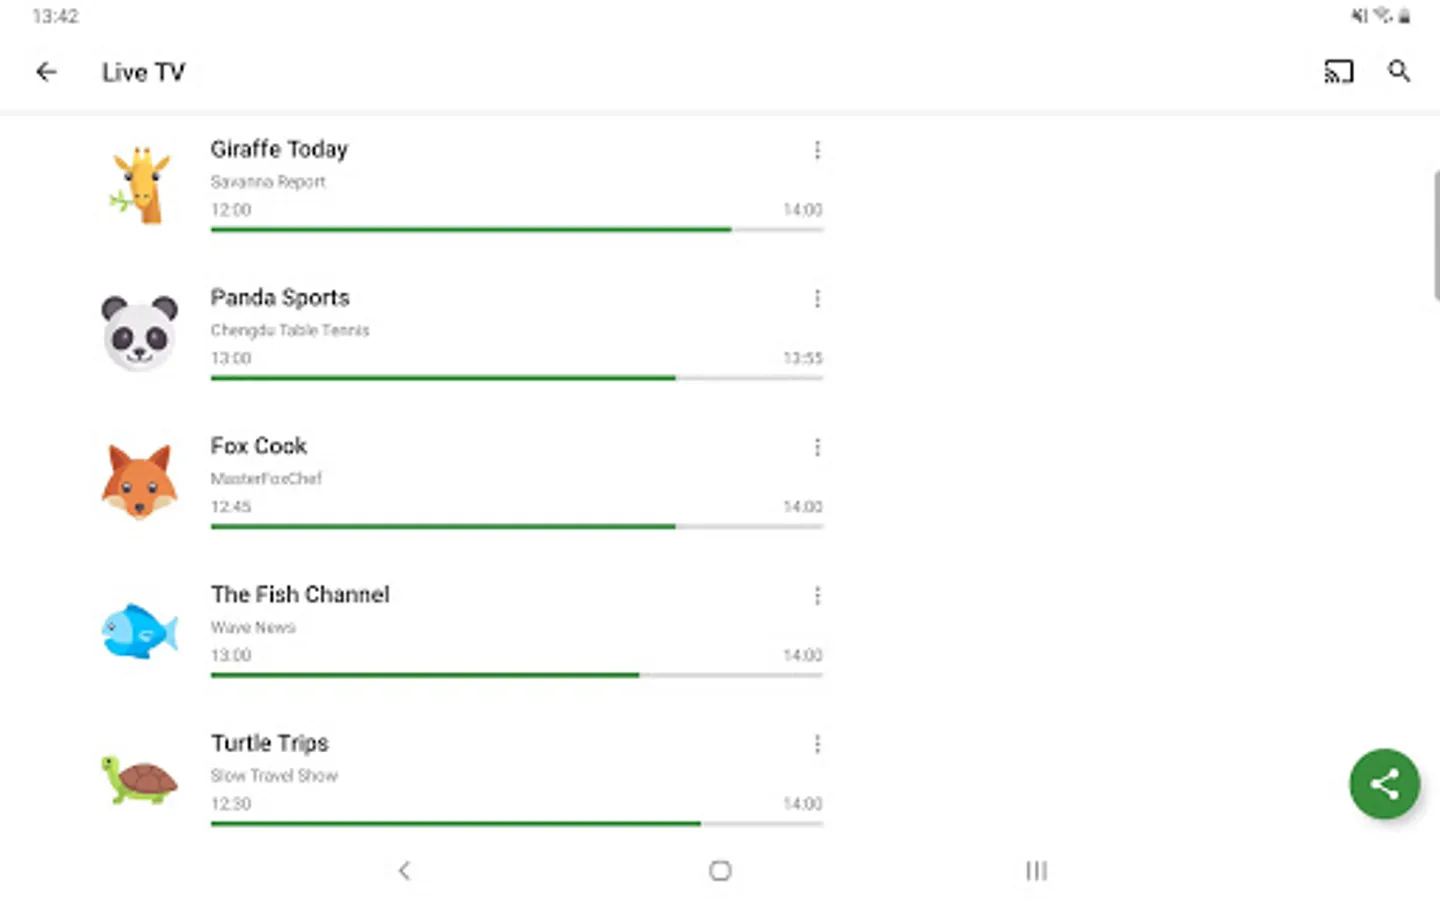Expand the Fox Cook three-dot menu
This screenshot has height=900, width=1440.
click(x=817, y=447)
